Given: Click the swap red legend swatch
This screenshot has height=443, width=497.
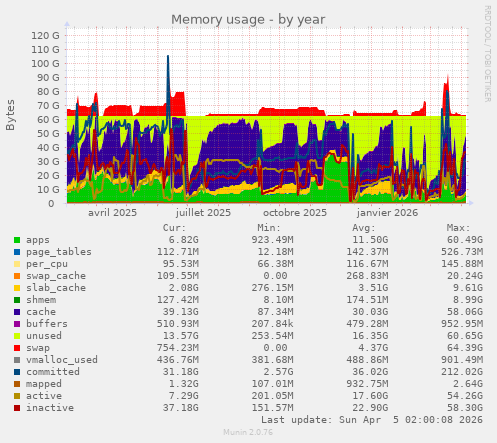Looking at the screenshot, I should point(17,348).
